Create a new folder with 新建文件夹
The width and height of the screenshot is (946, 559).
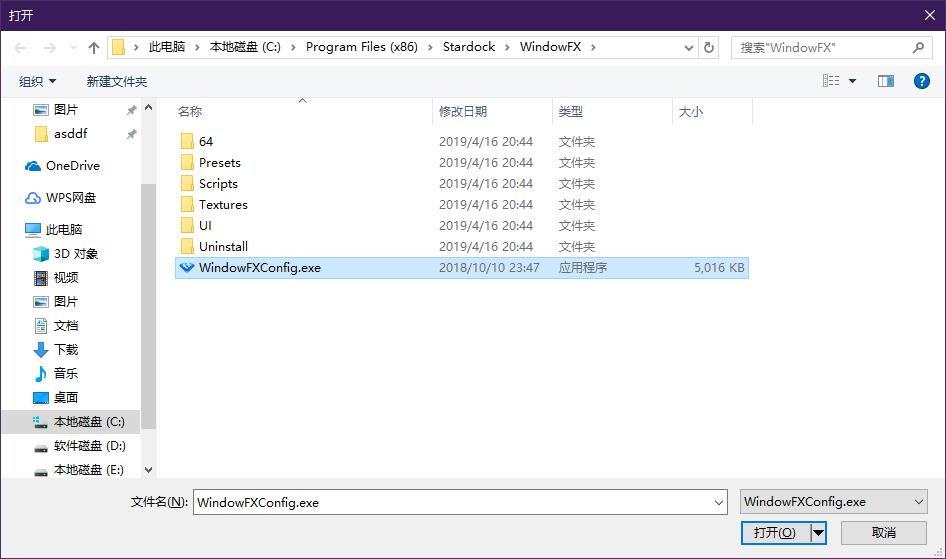[x=117, y=81]
